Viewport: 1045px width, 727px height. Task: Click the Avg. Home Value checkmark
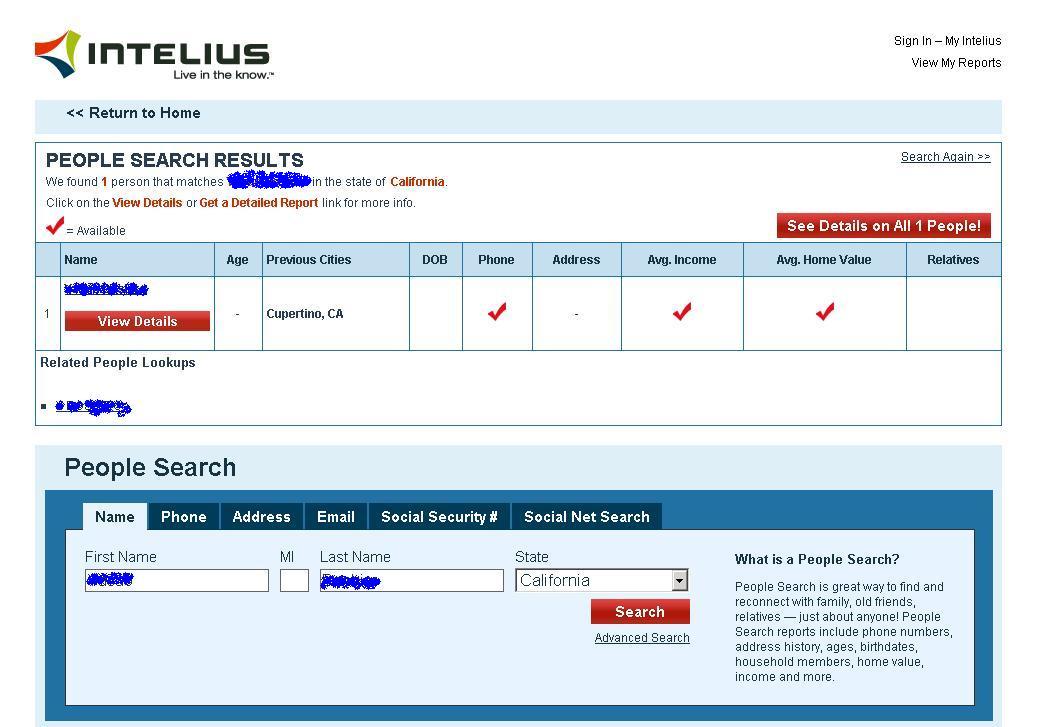tap(825, 312)
